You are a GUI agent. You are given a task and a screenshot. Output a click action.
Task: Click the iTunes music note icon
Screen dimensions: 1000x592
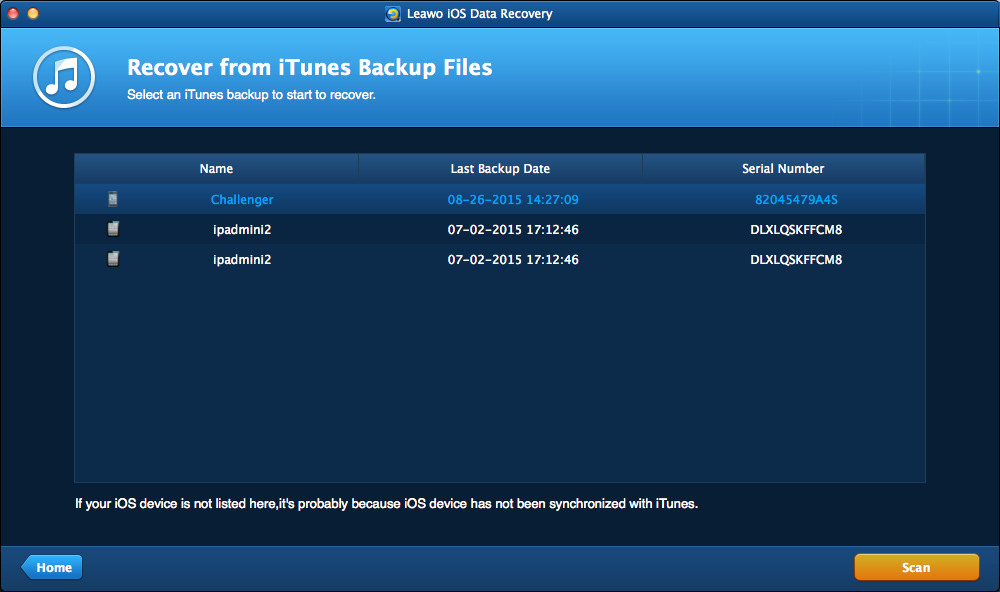coord(64,77)
